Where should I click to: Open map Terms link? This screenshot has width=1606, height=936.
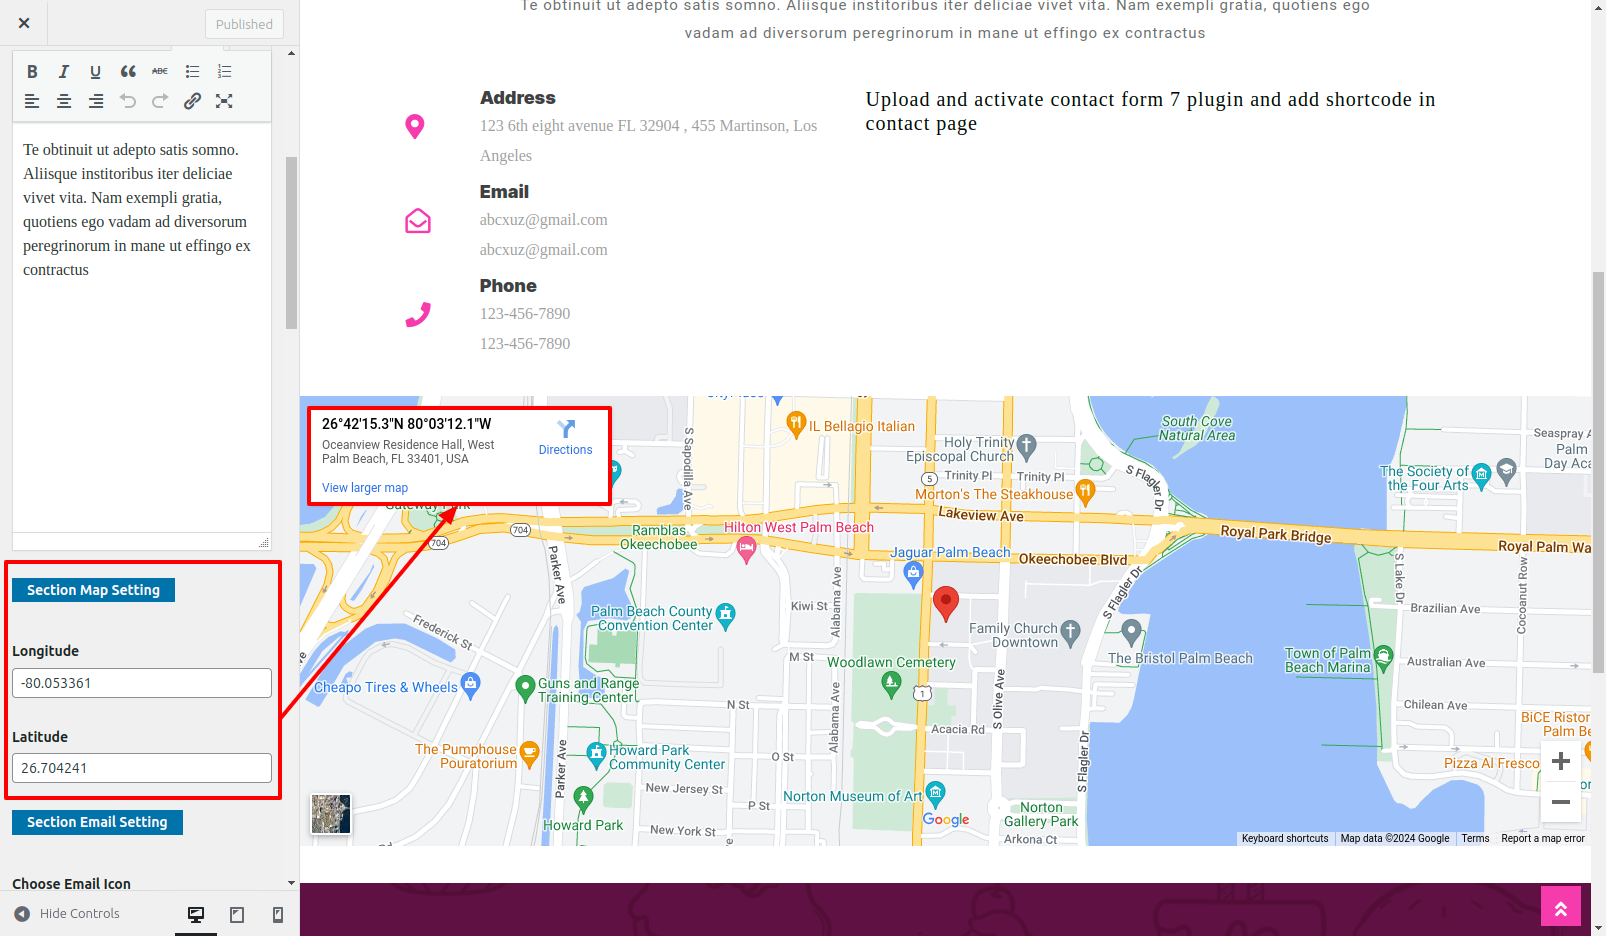point(1475,839)
